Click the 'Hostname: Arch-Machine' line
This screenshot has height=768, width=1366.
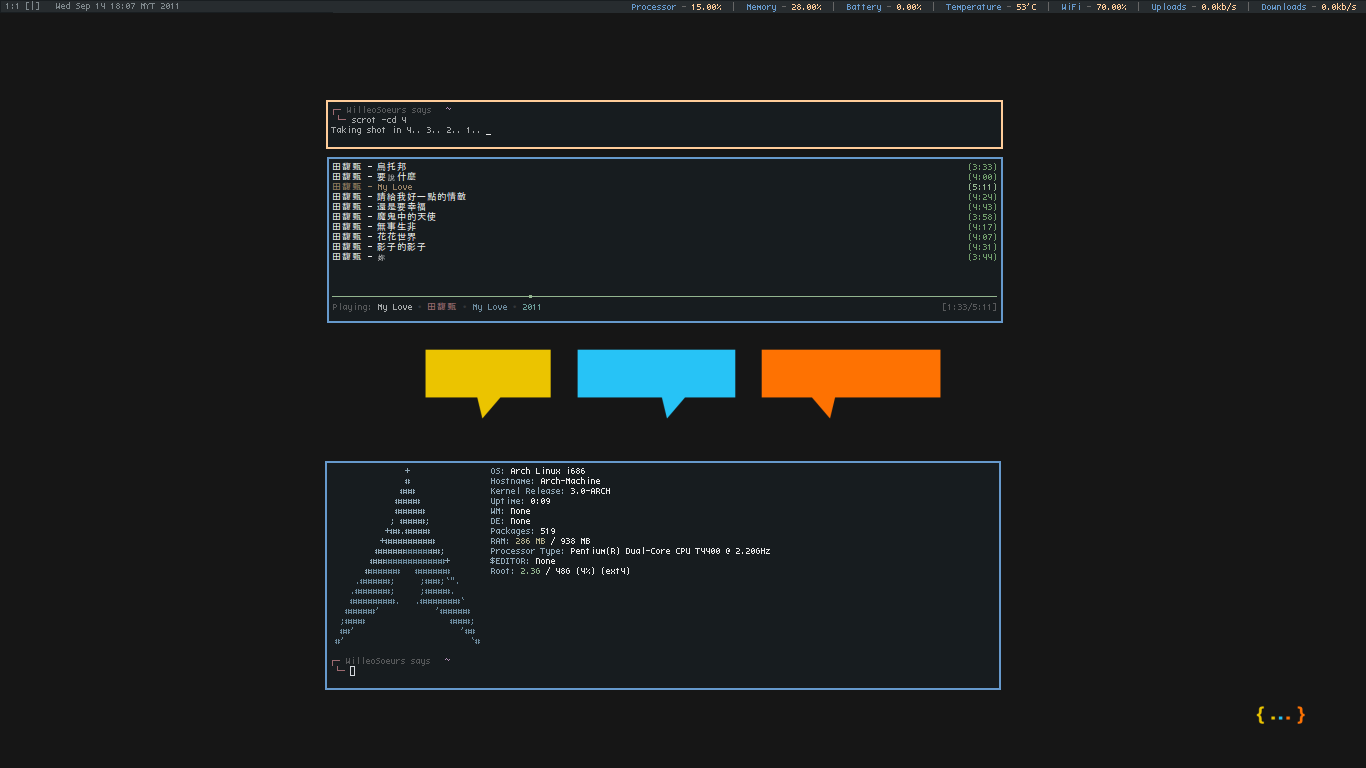click(x=545, y=481)
